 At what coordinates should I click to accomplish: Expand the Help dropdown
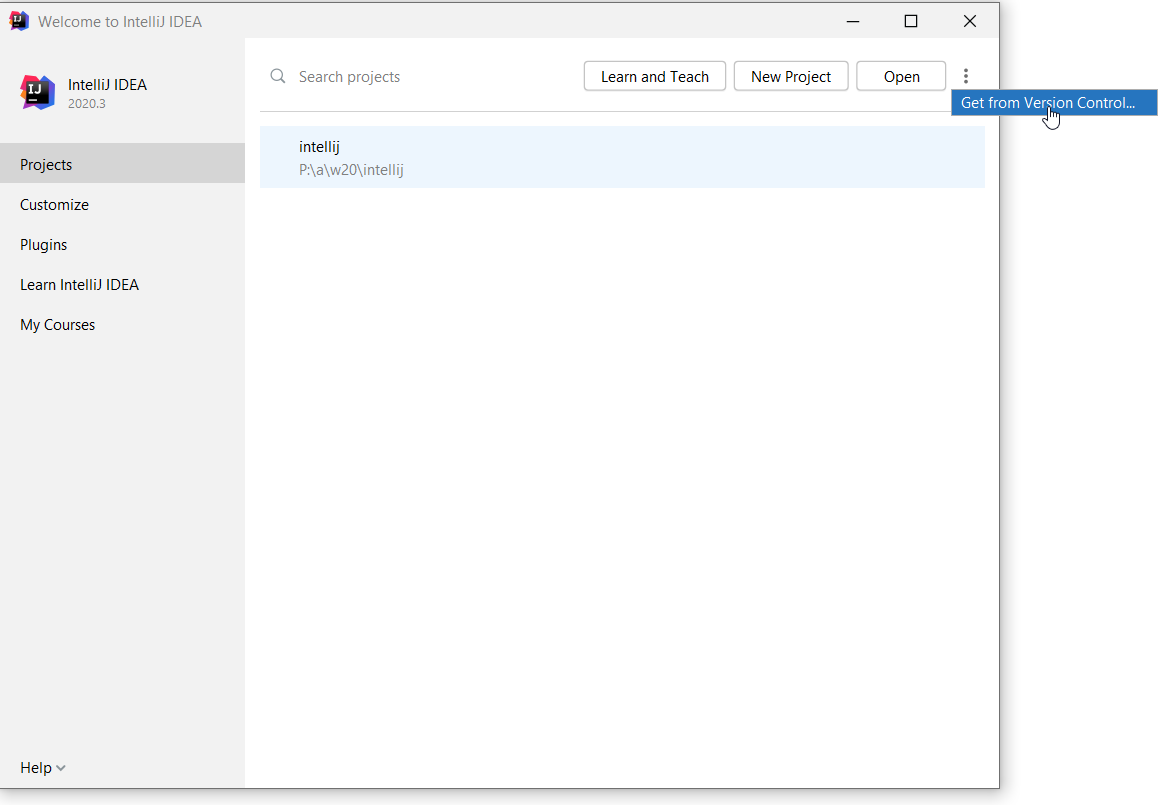(x=43, y=767)
